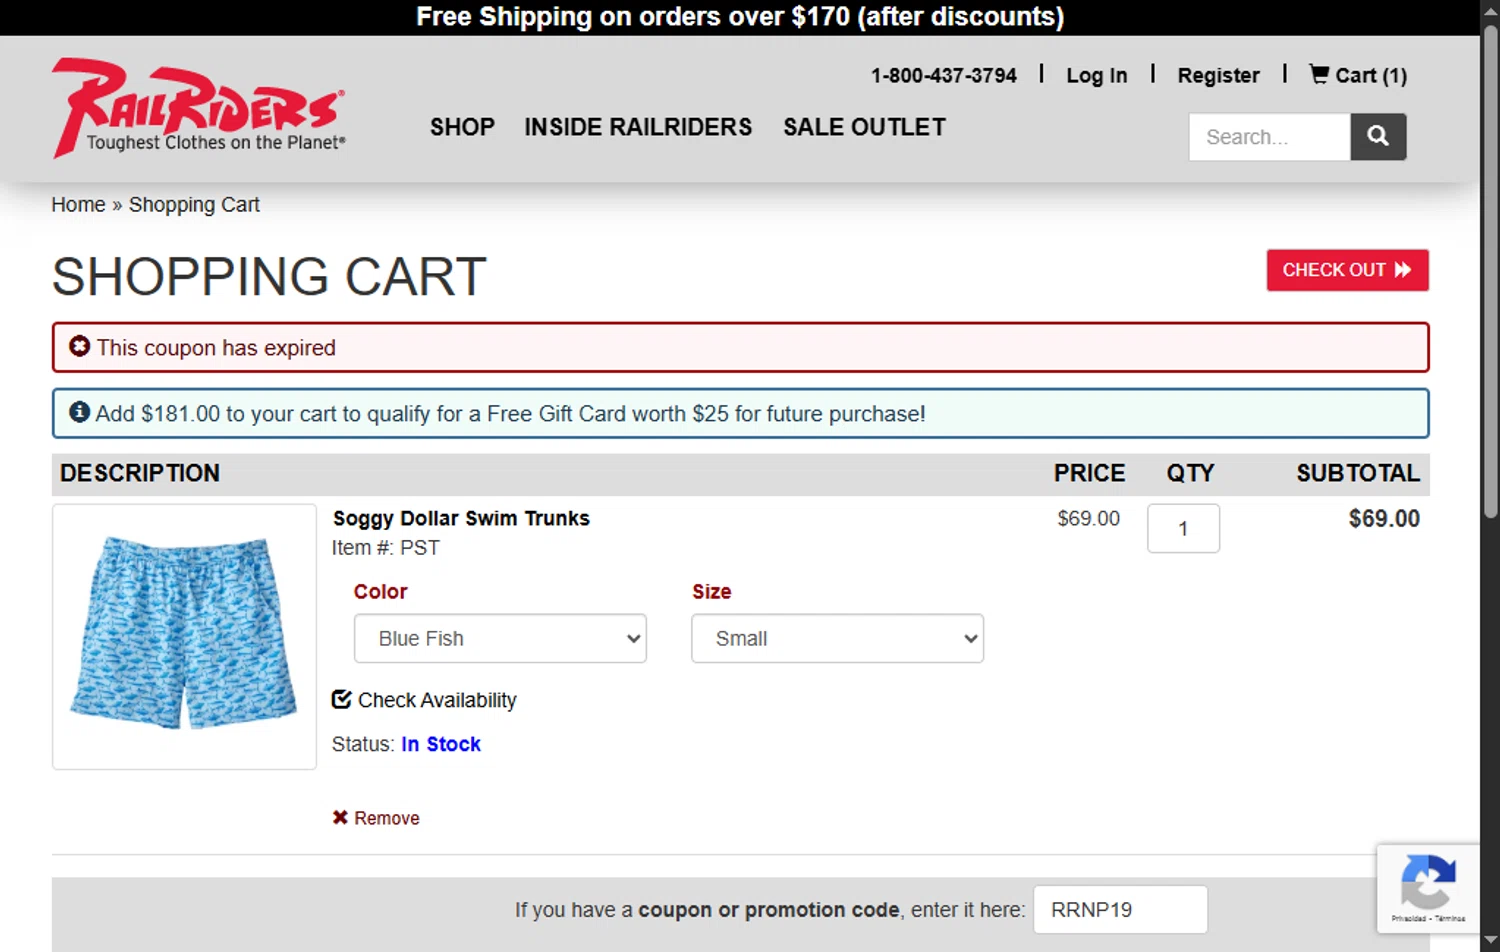The width and height of the screenshot is (1500, 952).
Task: Click into the Search field
Action: click(1269, 136)
